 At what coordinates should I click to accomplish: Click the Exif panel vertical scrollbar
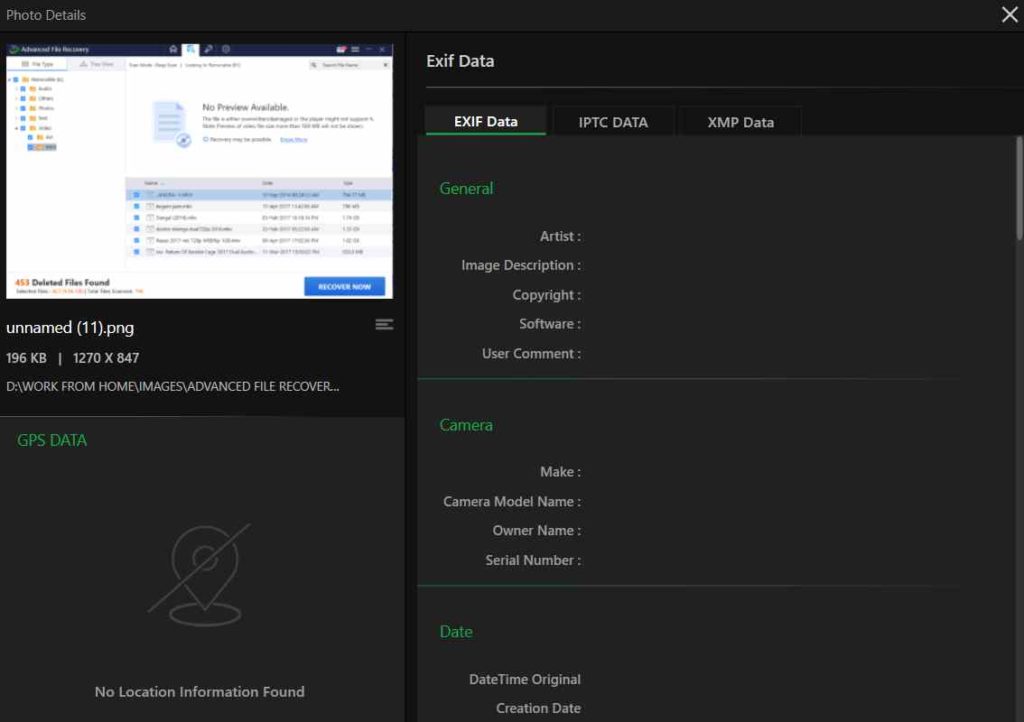point(1019,188)
